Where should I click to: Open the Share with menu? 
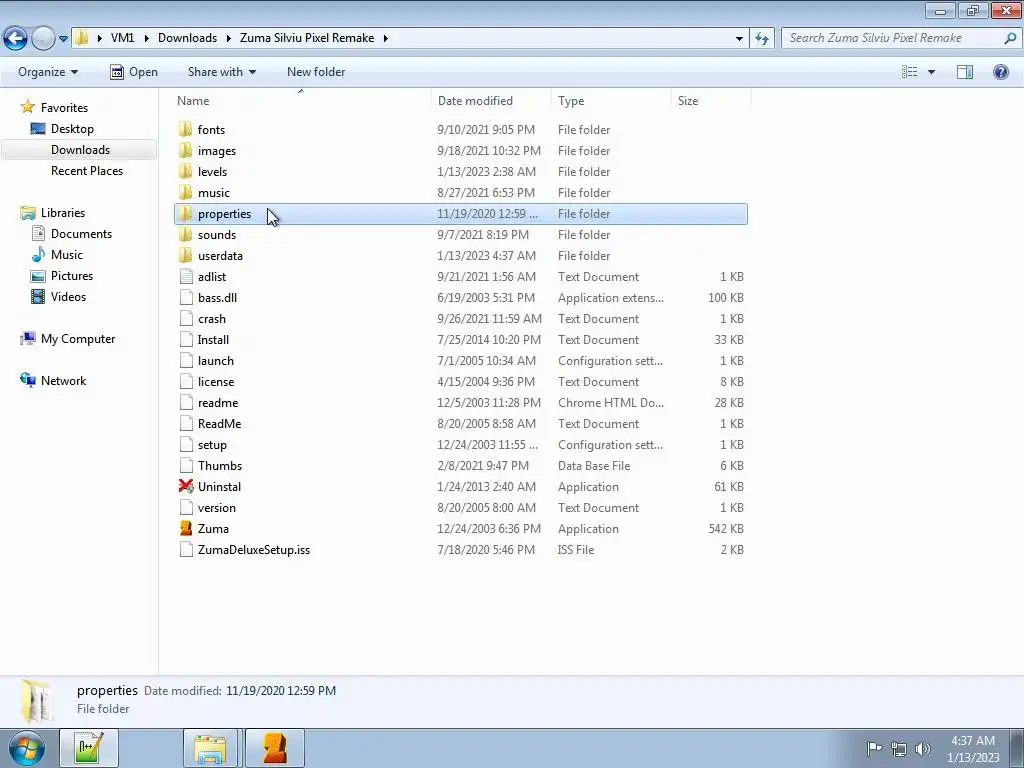pos(221,72)
